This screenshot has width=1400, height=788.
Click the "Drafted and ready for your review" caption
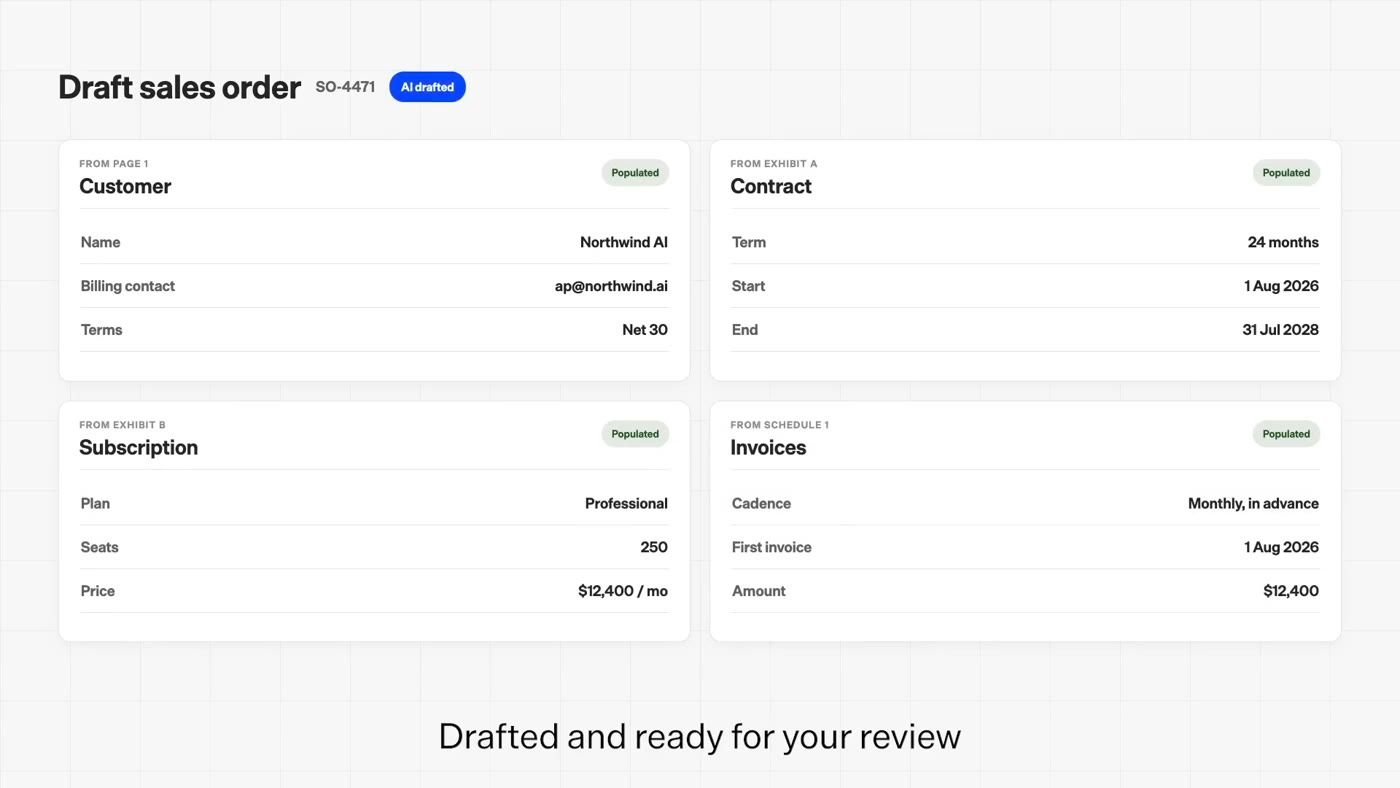click(700, 737)
